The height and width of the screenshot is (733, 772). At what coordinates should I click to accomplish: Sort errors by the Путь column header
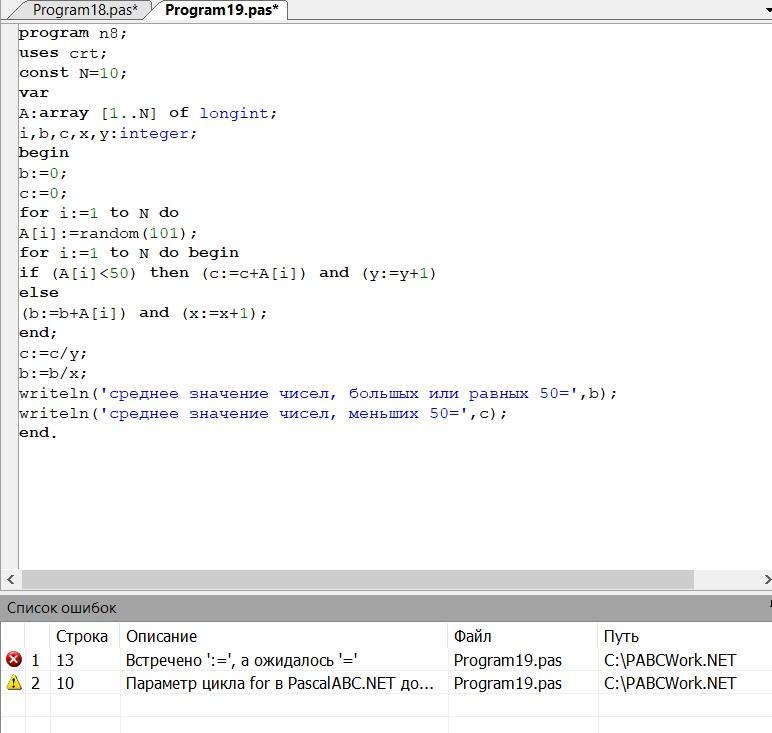point(621,636)
